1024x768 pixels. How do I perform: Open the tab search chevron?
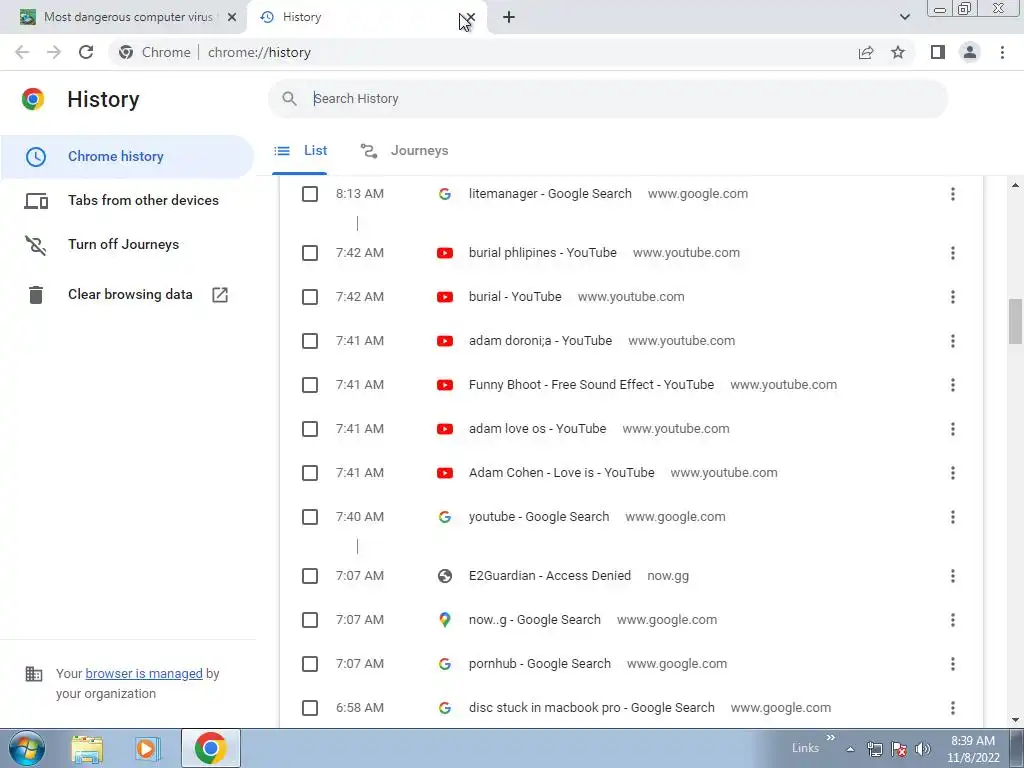[904, 18]
